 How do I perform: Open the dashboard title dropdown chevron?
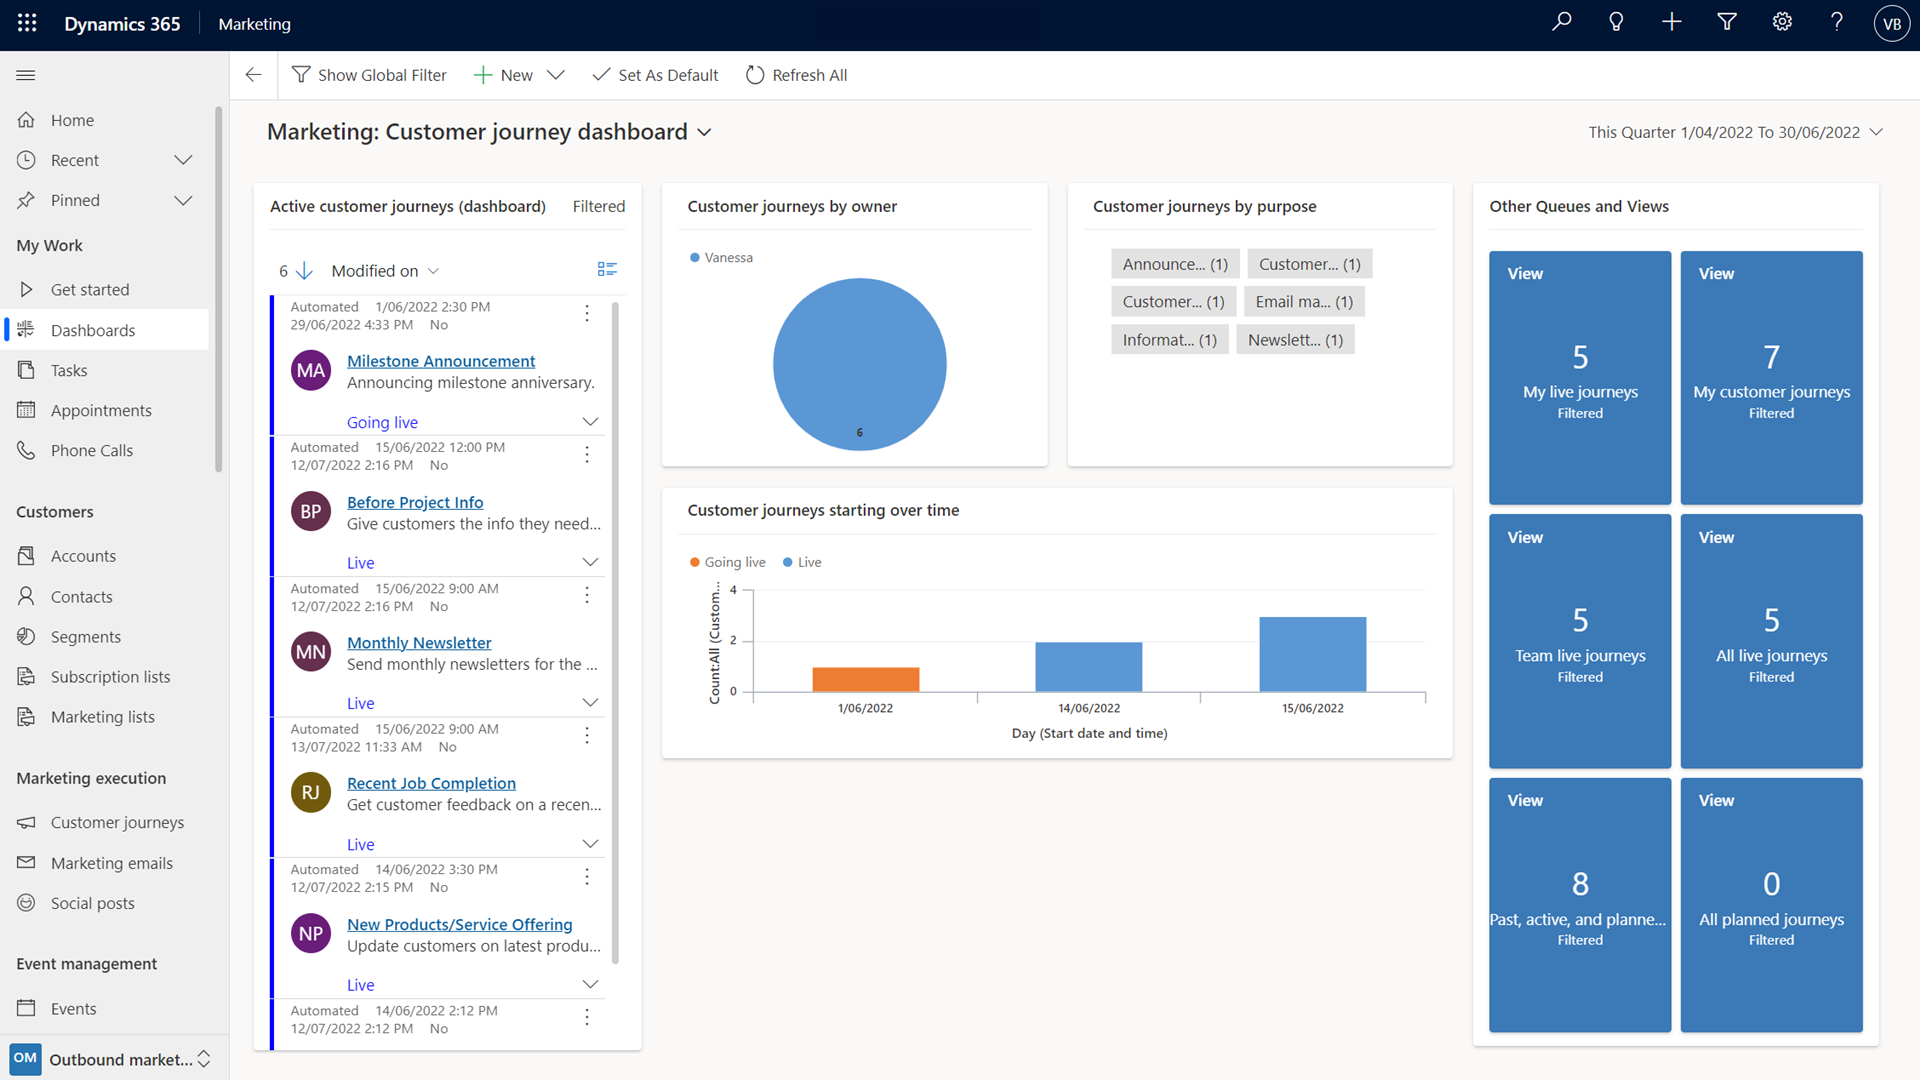point(704,132)
